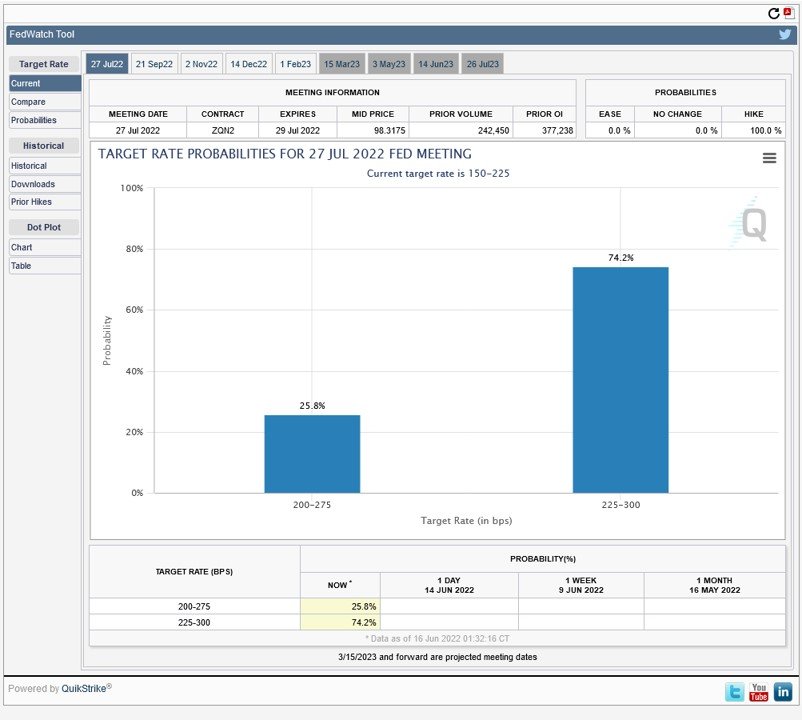The image size is (802, 720).
Task: Switch to the 21 Sep22 meeting tab
Action: pyautogui.click(x=154, y=64)
